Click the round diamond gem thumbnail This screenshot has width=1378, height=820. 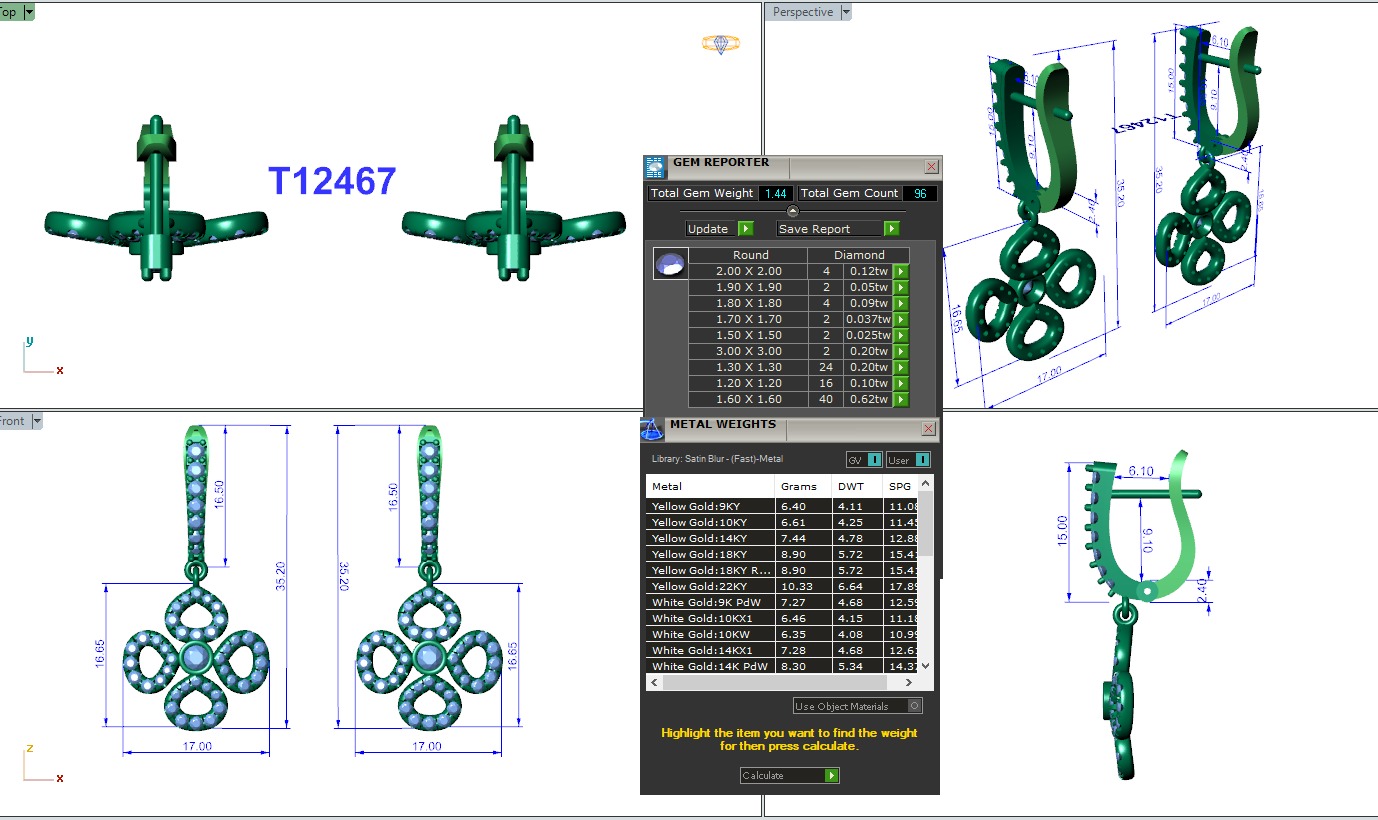point(670,264)
